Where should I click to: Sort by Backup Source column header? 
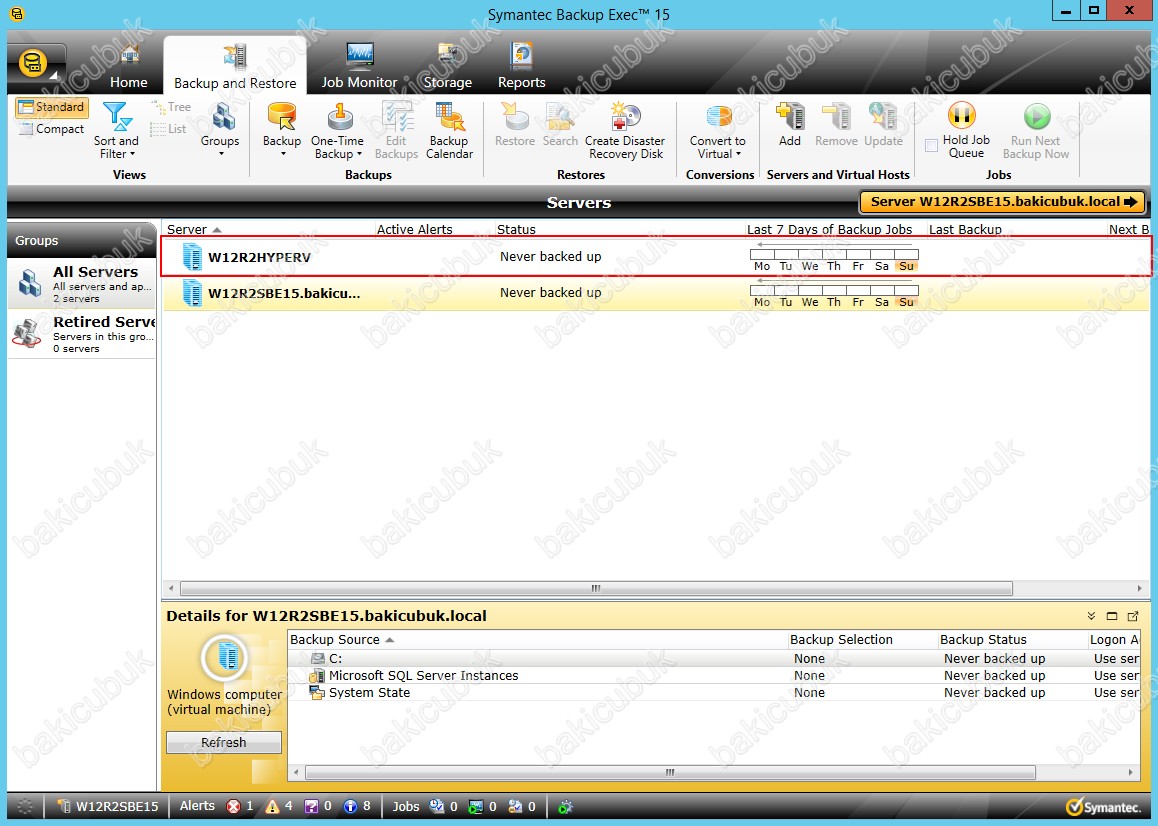coord(342,640)
